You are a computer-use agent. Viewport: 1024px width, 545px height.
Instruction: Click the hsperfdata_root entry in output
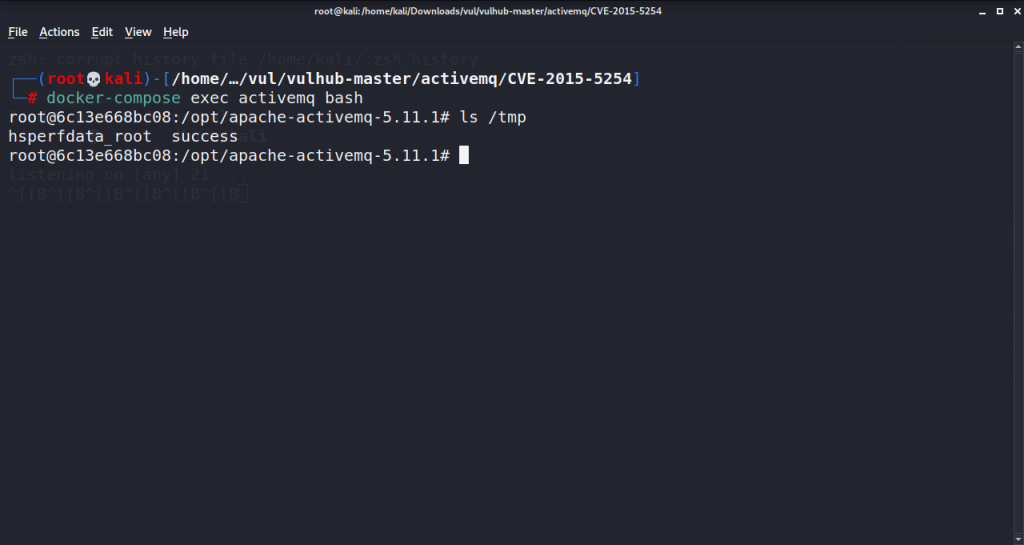coord(80,136)
